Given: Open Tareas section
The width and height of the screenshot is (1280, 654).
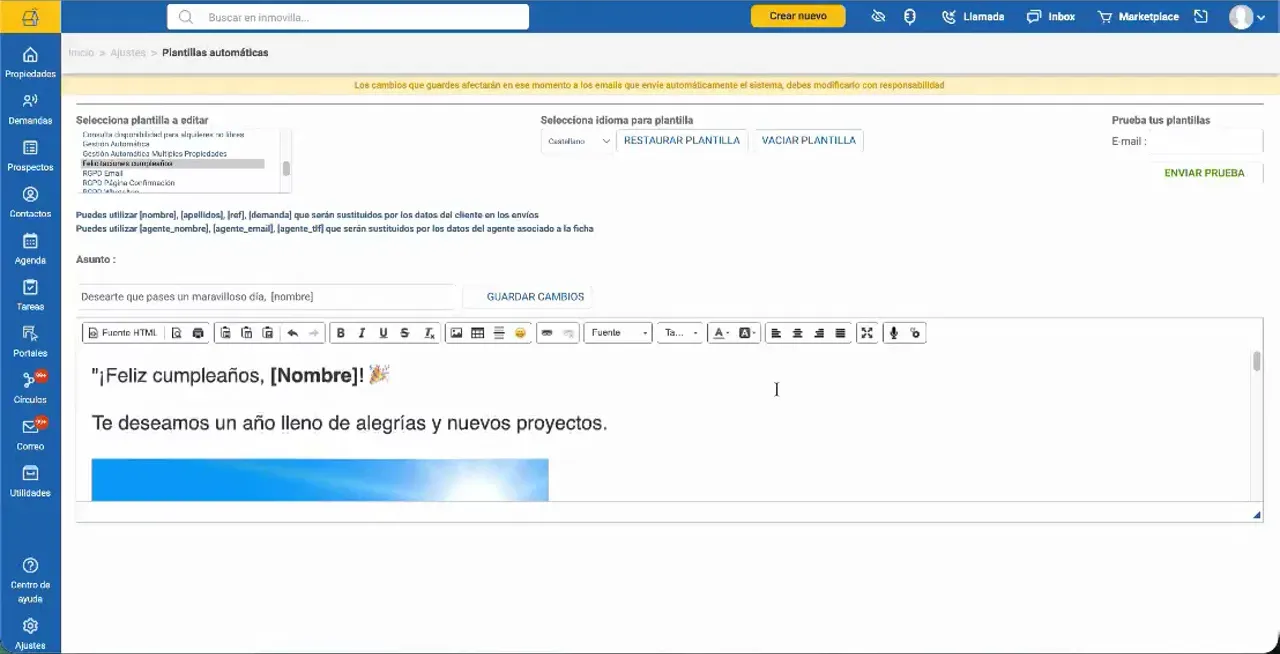Looking at the screenshot, I should tap(30, 294).
